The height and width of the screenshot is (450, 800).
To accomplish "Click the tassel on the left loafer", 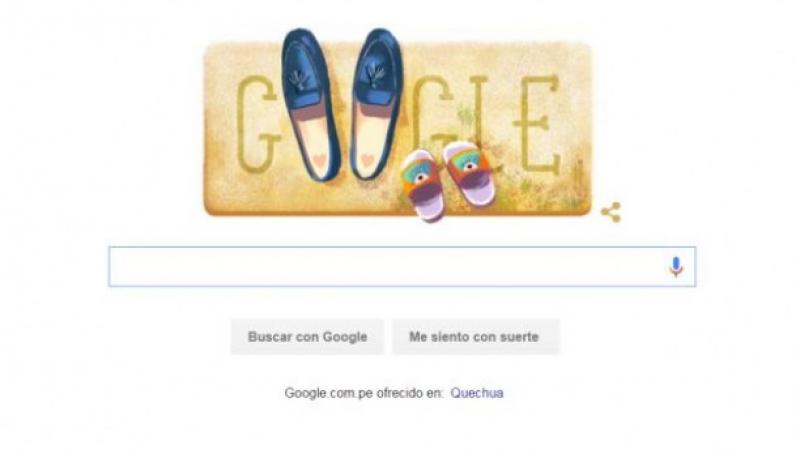I will pos(297,79).
